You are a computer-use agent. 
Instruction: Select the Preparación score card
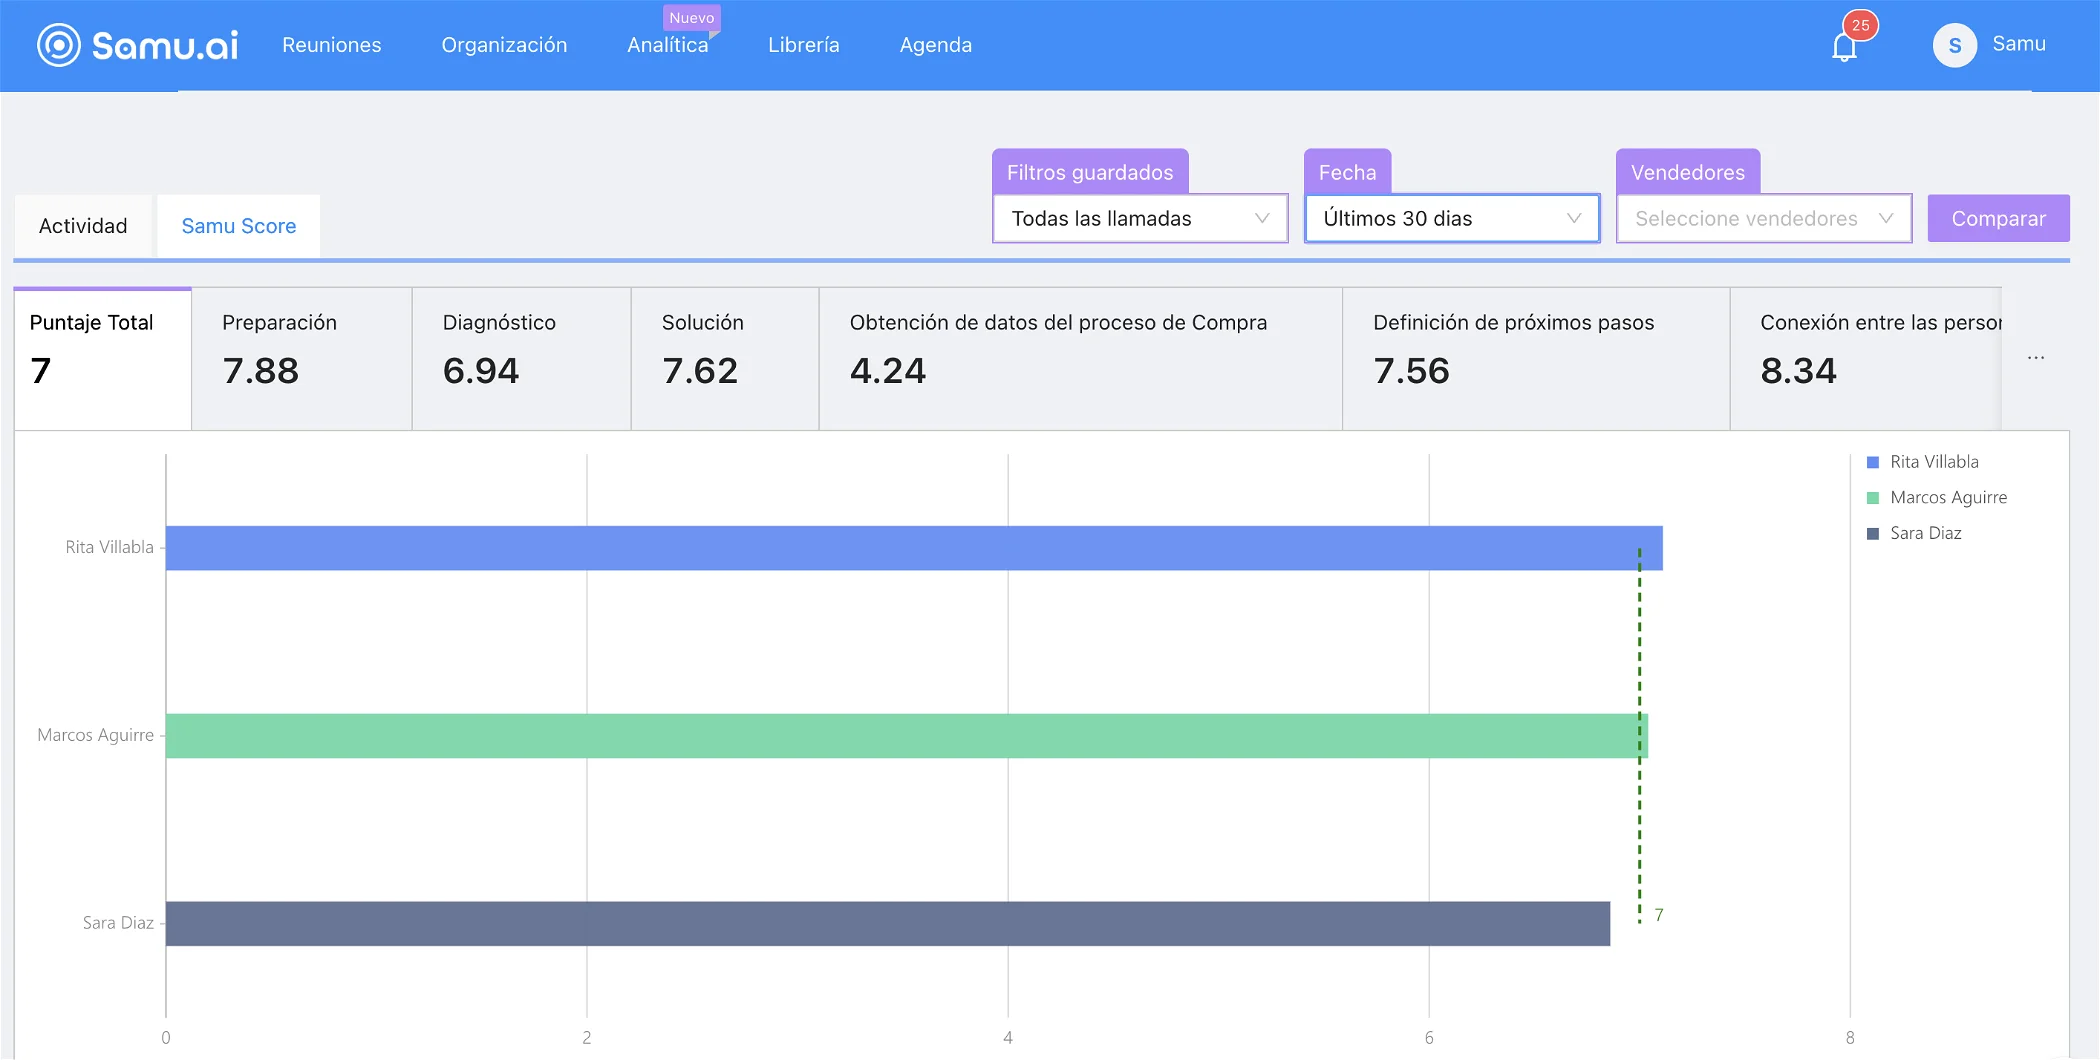coord(301,358)
